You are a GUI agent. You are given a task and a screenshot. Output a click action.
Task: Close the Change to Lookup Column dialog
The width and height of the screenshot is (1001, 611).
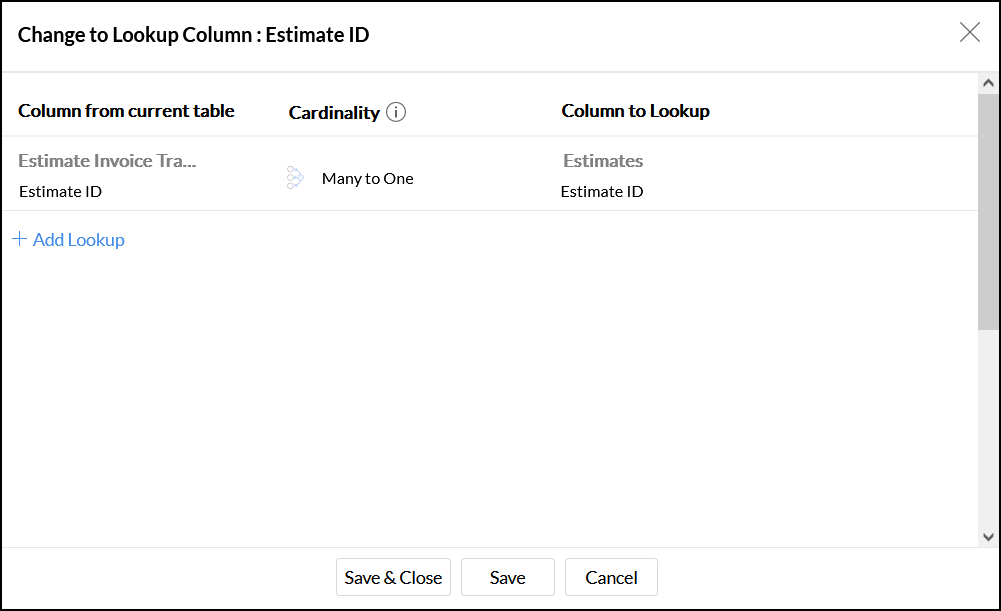(969, 33)
